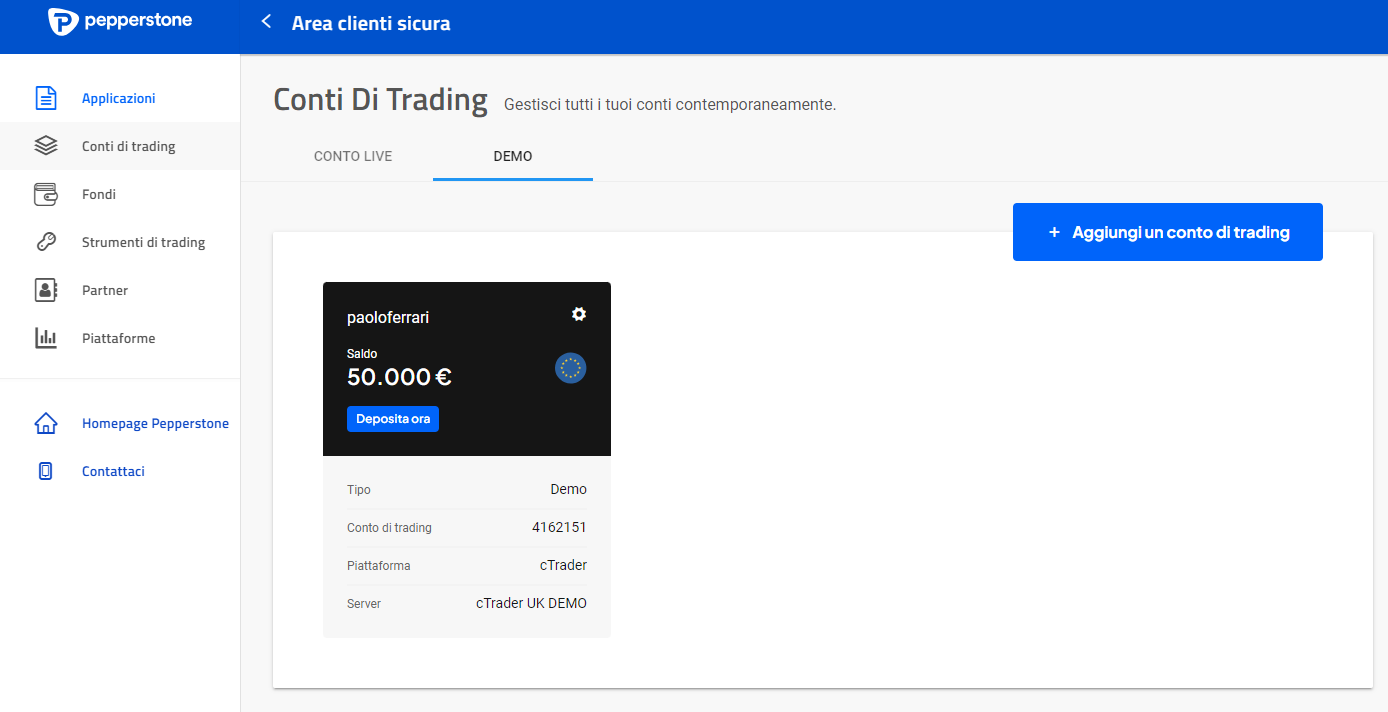Image resolution: width=1388 pixels, height=712 pixels.
Task: Go back using the header back arrow
Action: point(266,22)
